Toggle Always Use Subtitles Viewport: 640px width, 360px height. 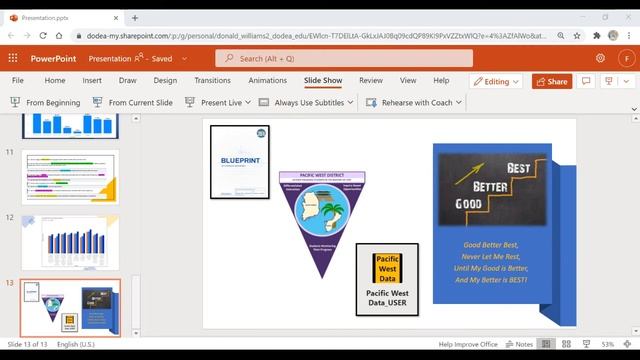pos(302,102)
